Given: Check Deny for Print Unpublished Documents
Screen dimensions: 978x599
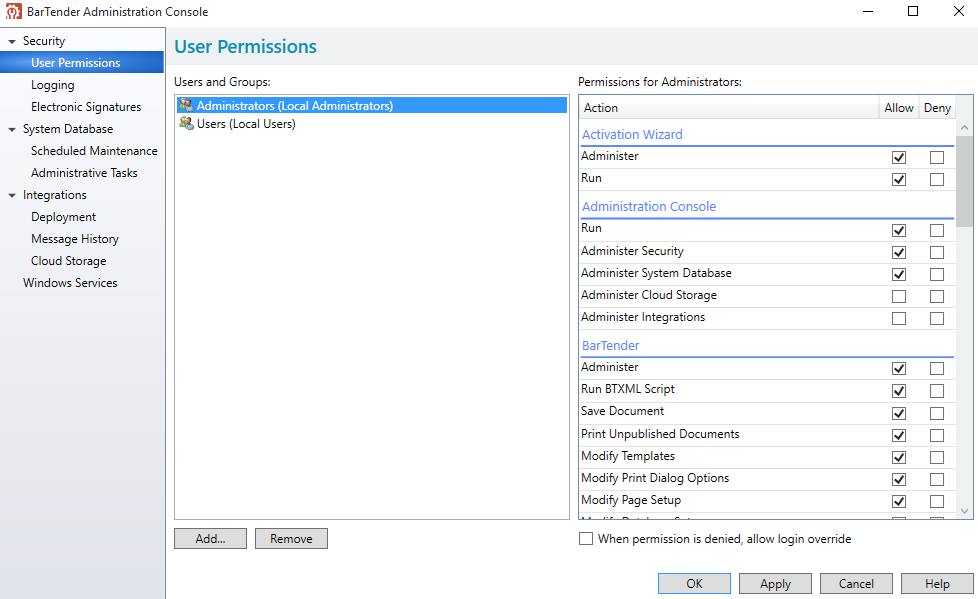Looking at the screenshot, I should [x=937, y=435].
